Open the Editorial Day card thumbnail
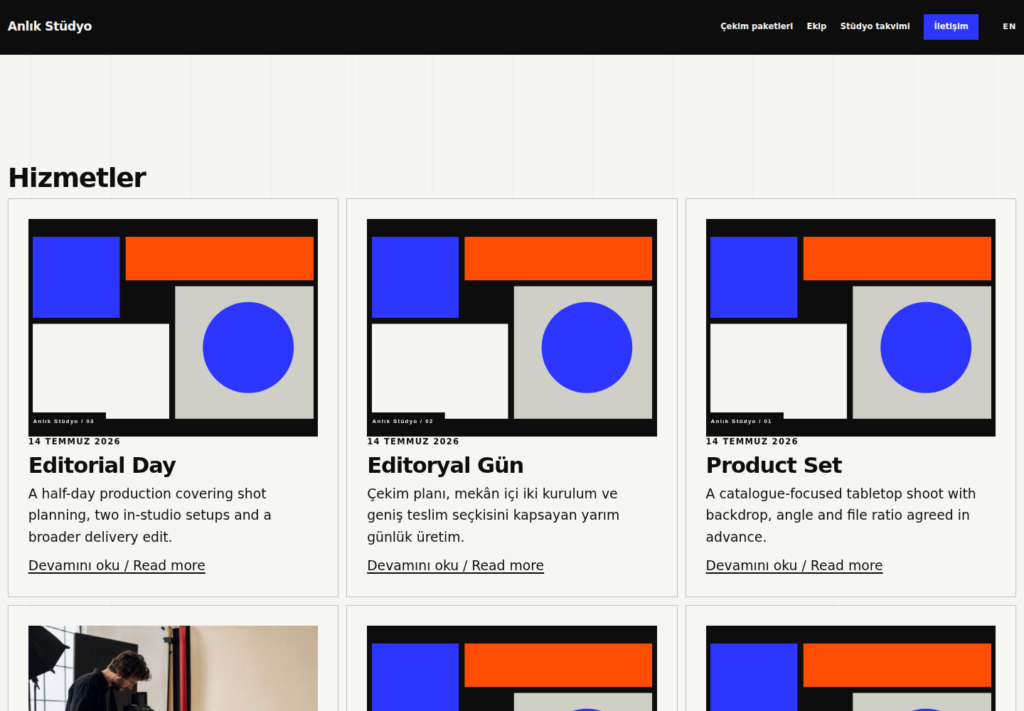This screenshot has width=1024, height=711. tap(173, 328)
